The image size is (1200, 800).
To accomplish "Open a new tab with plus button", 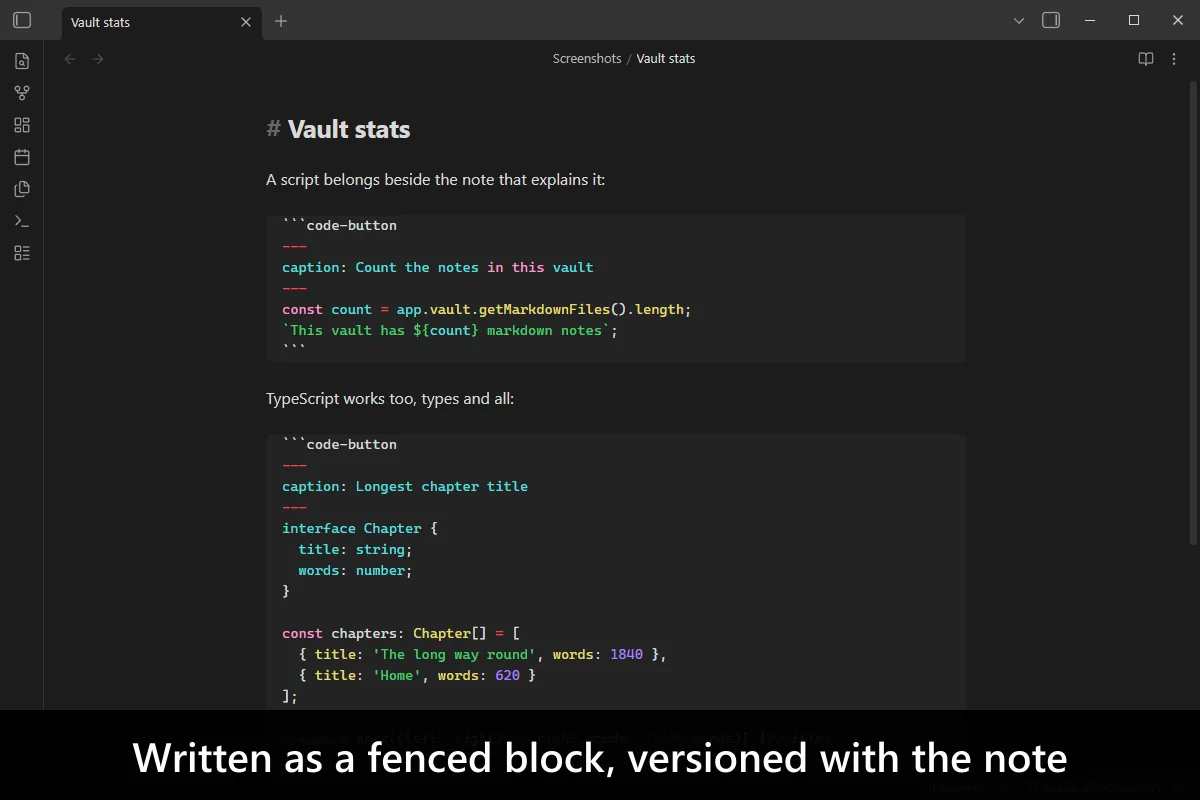I will pos(281,21).
